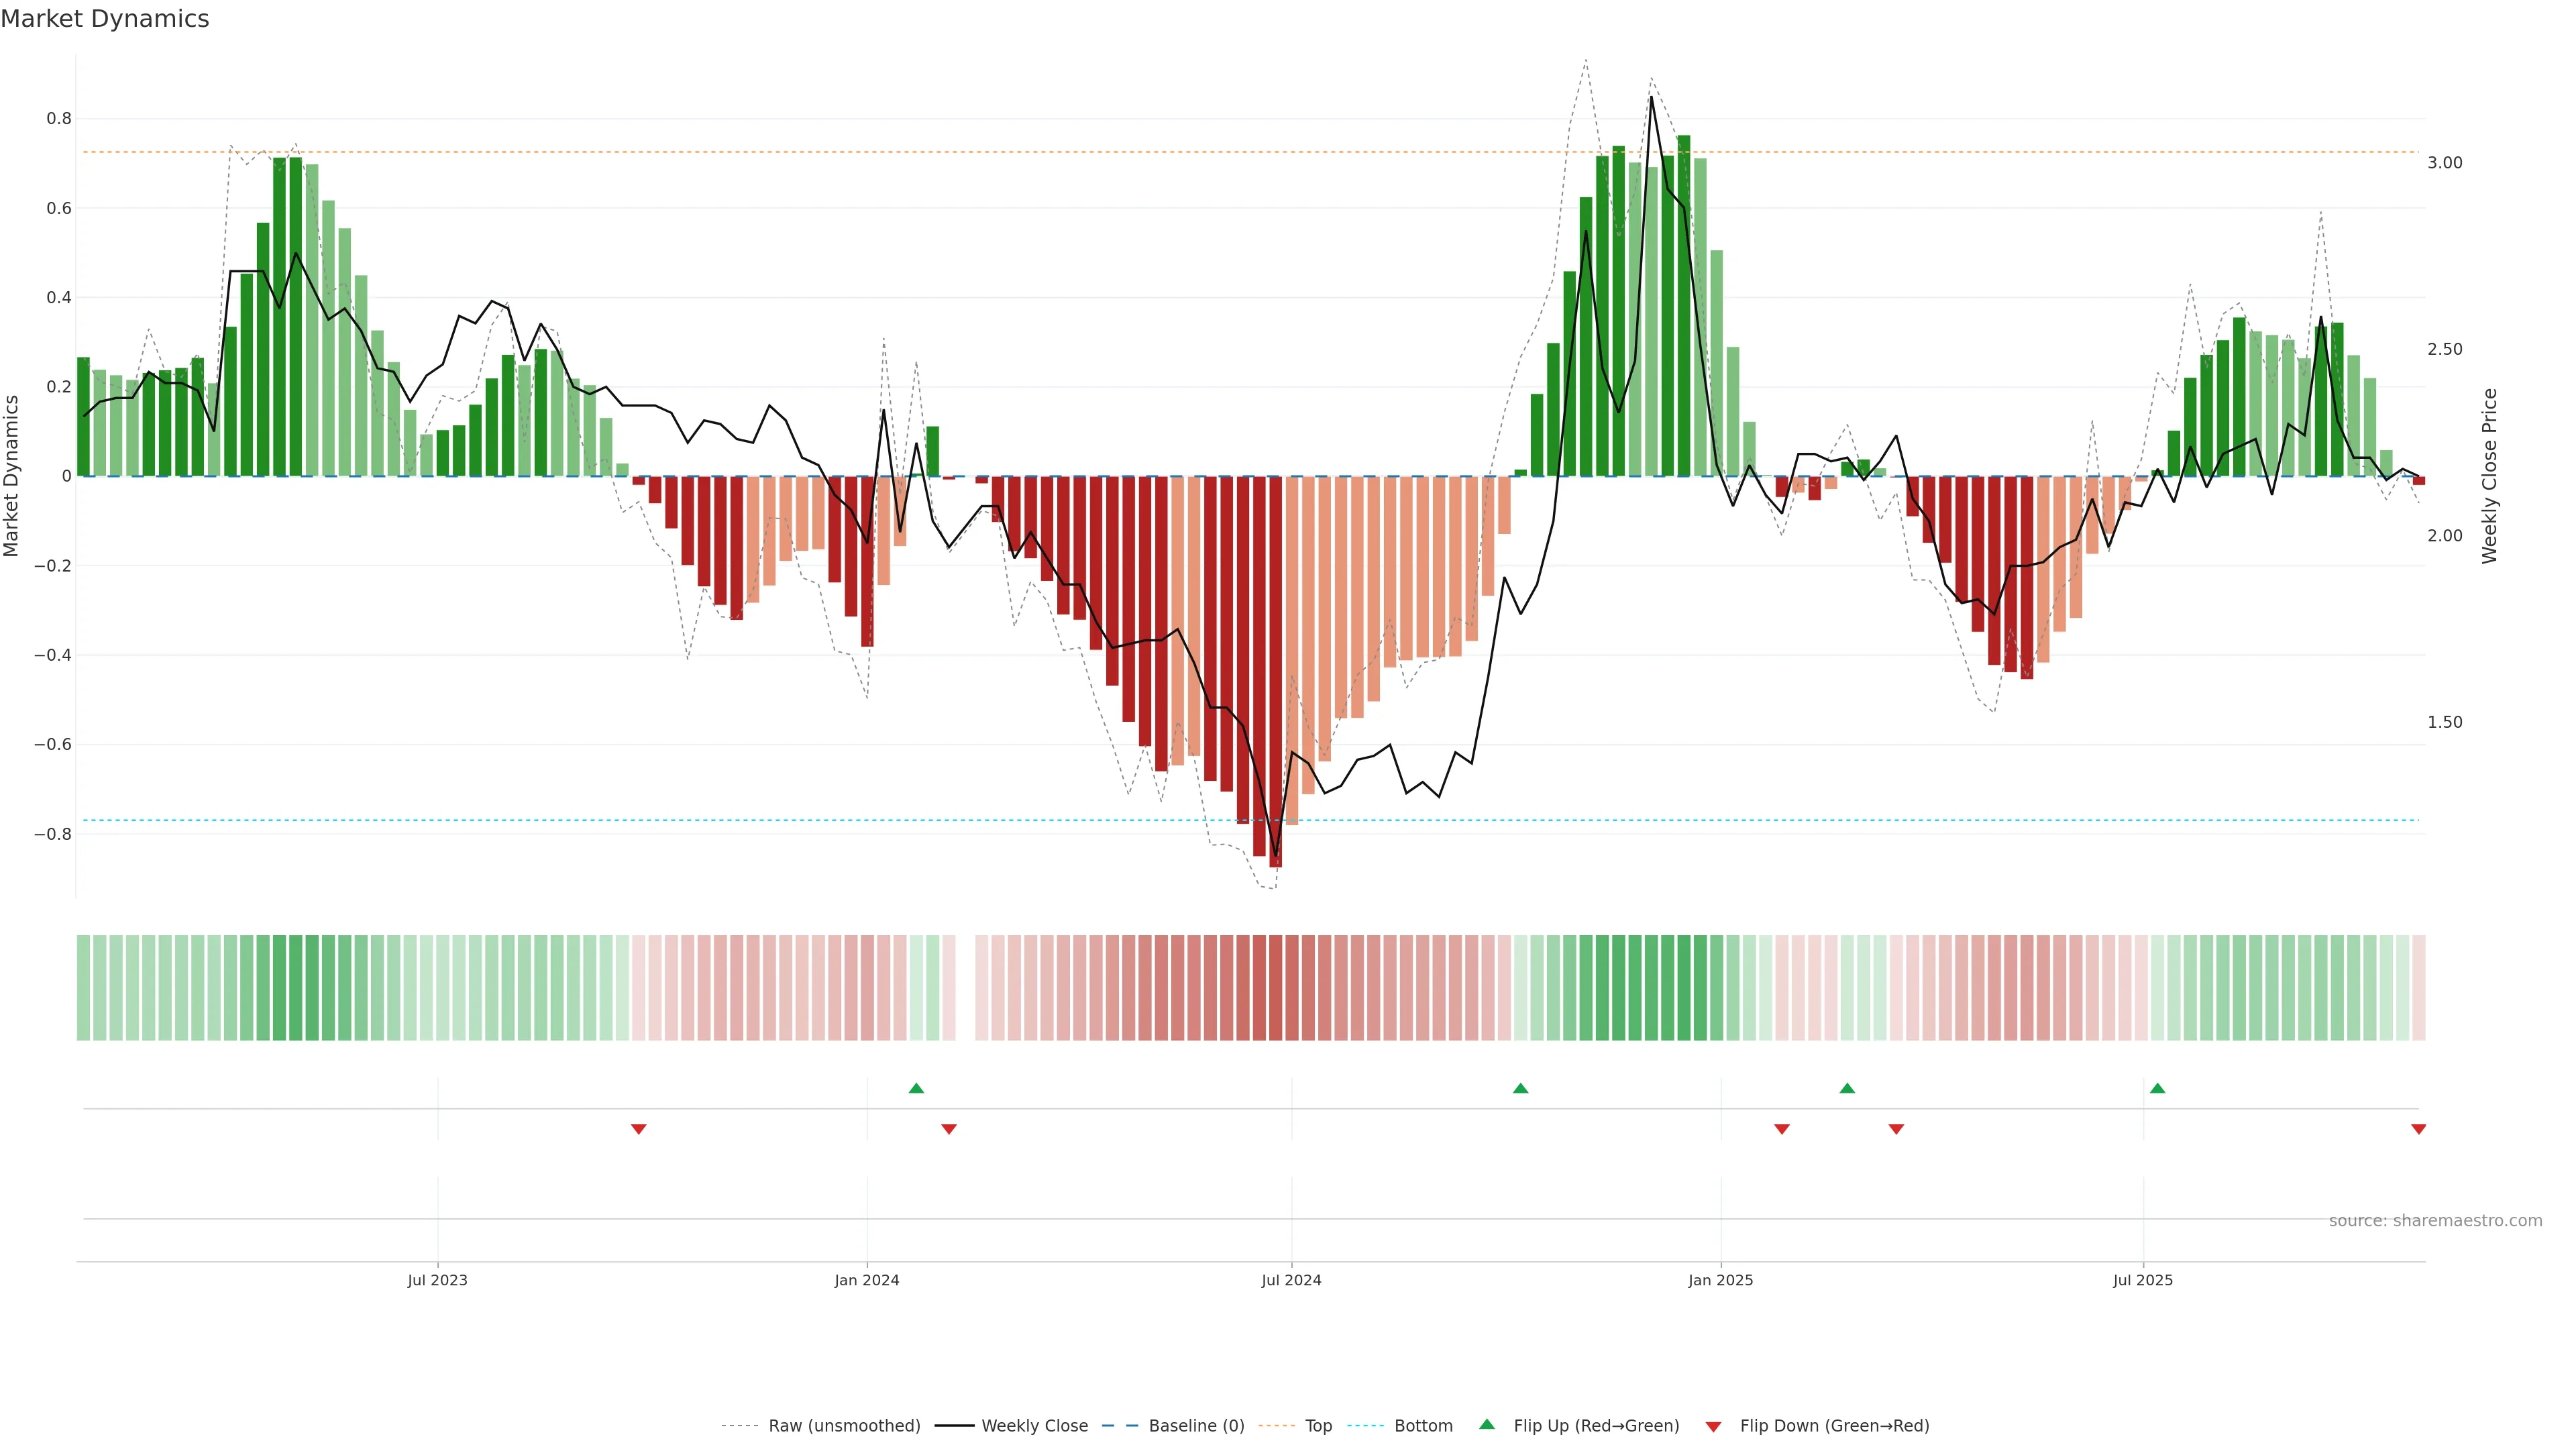Toggle the Weekly Close series in legend
Viewport: 2576px width, 1449px height.
coord(1034,1426)
